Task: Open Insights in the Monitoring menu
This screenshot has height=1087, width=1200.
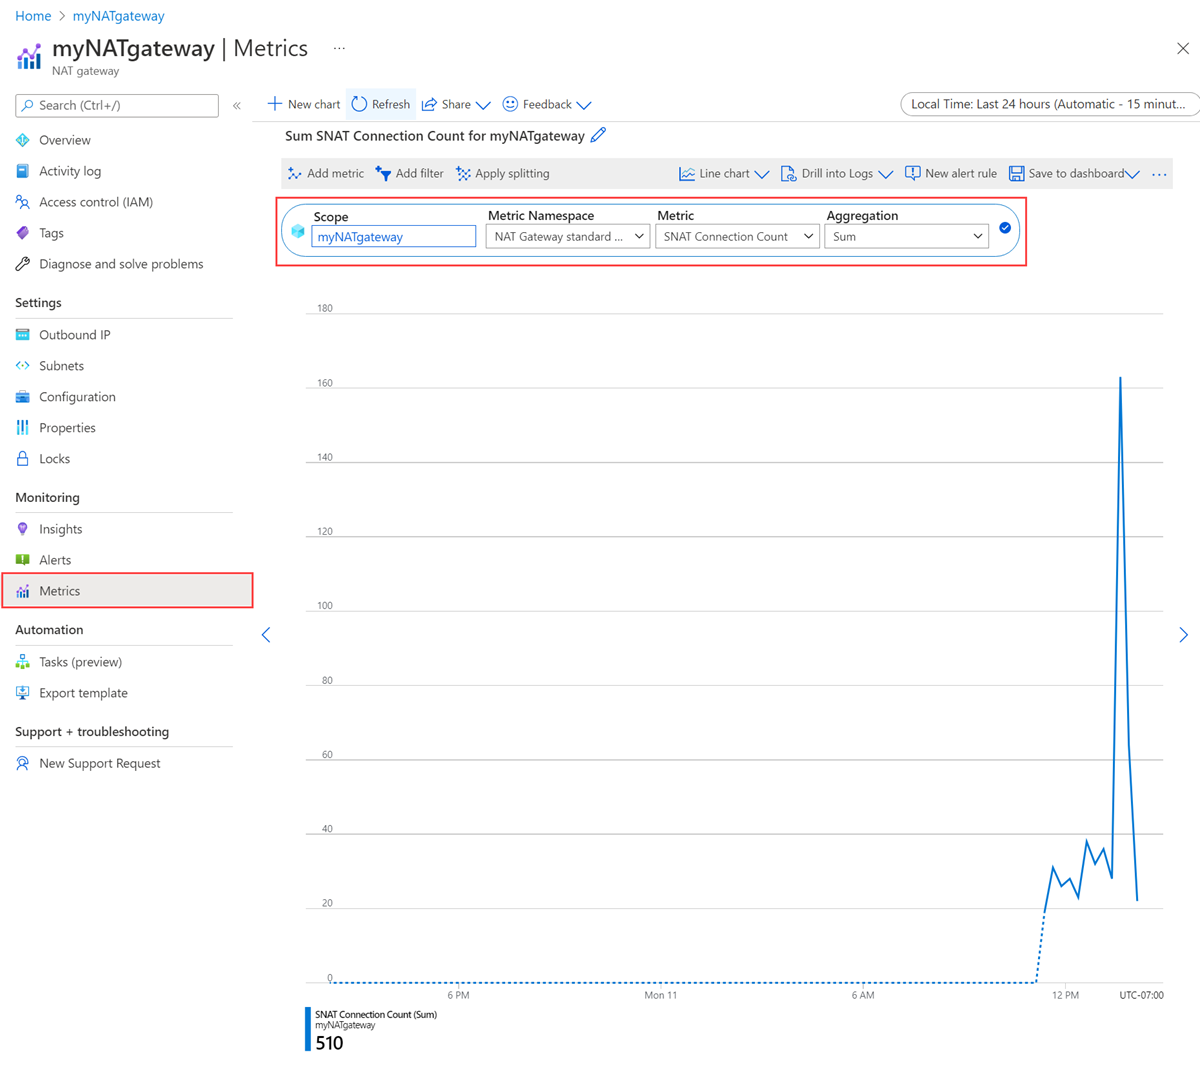Action: coord(60,529)
